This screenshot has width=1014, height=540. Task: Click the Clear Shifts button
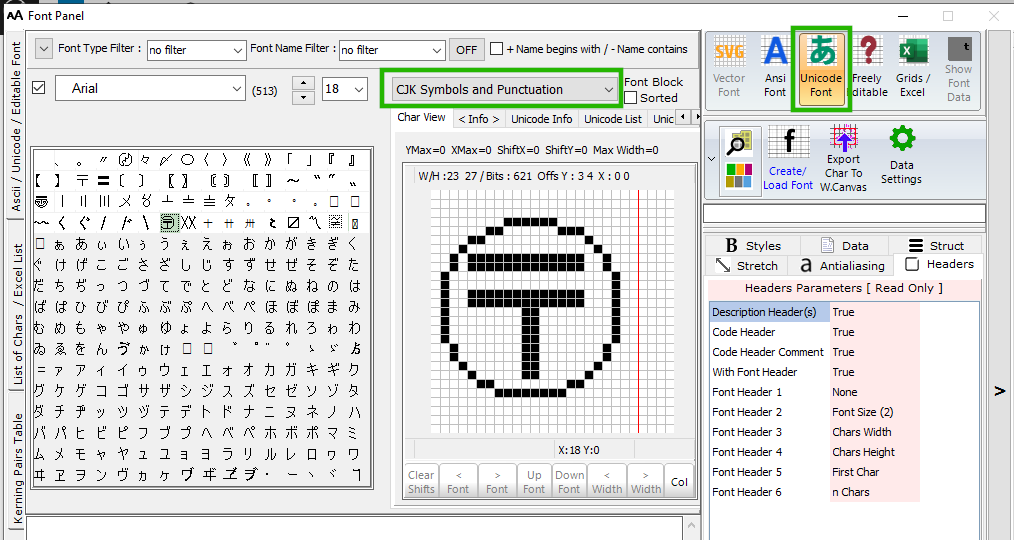click(x=421, y=482)
